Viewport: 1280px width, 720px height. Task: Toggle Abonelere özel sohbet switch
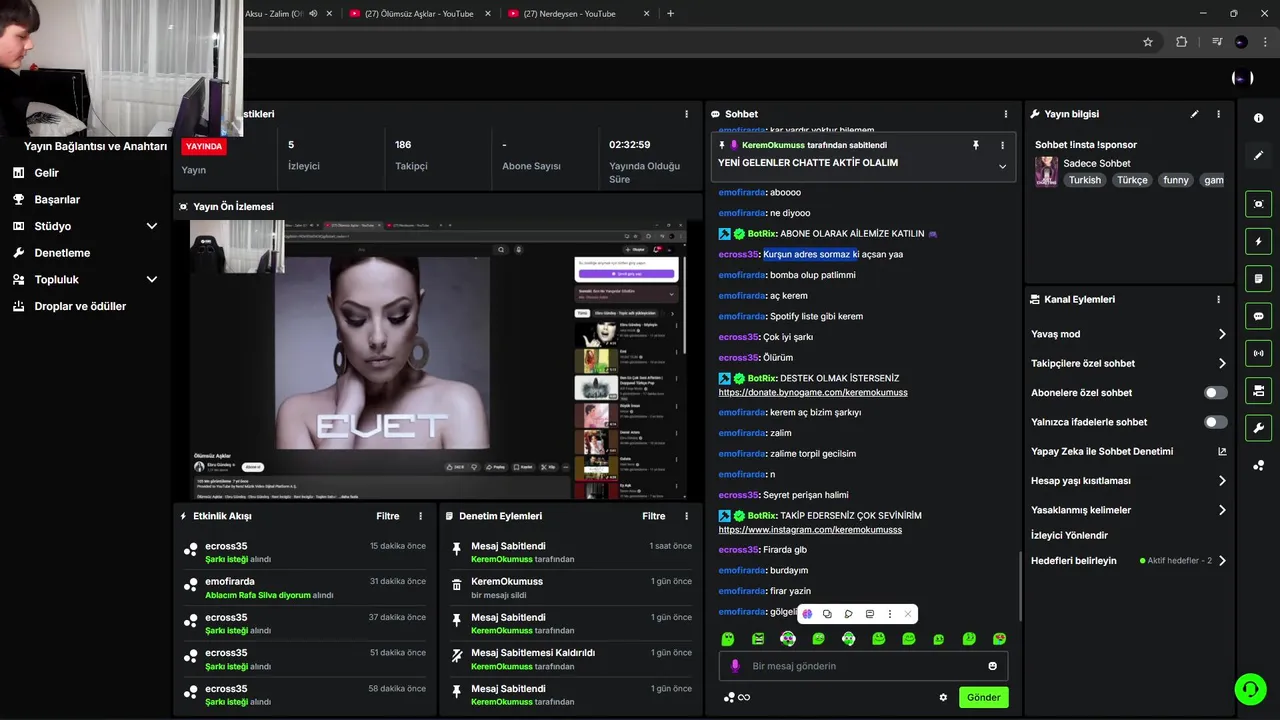coord(1215,393)
